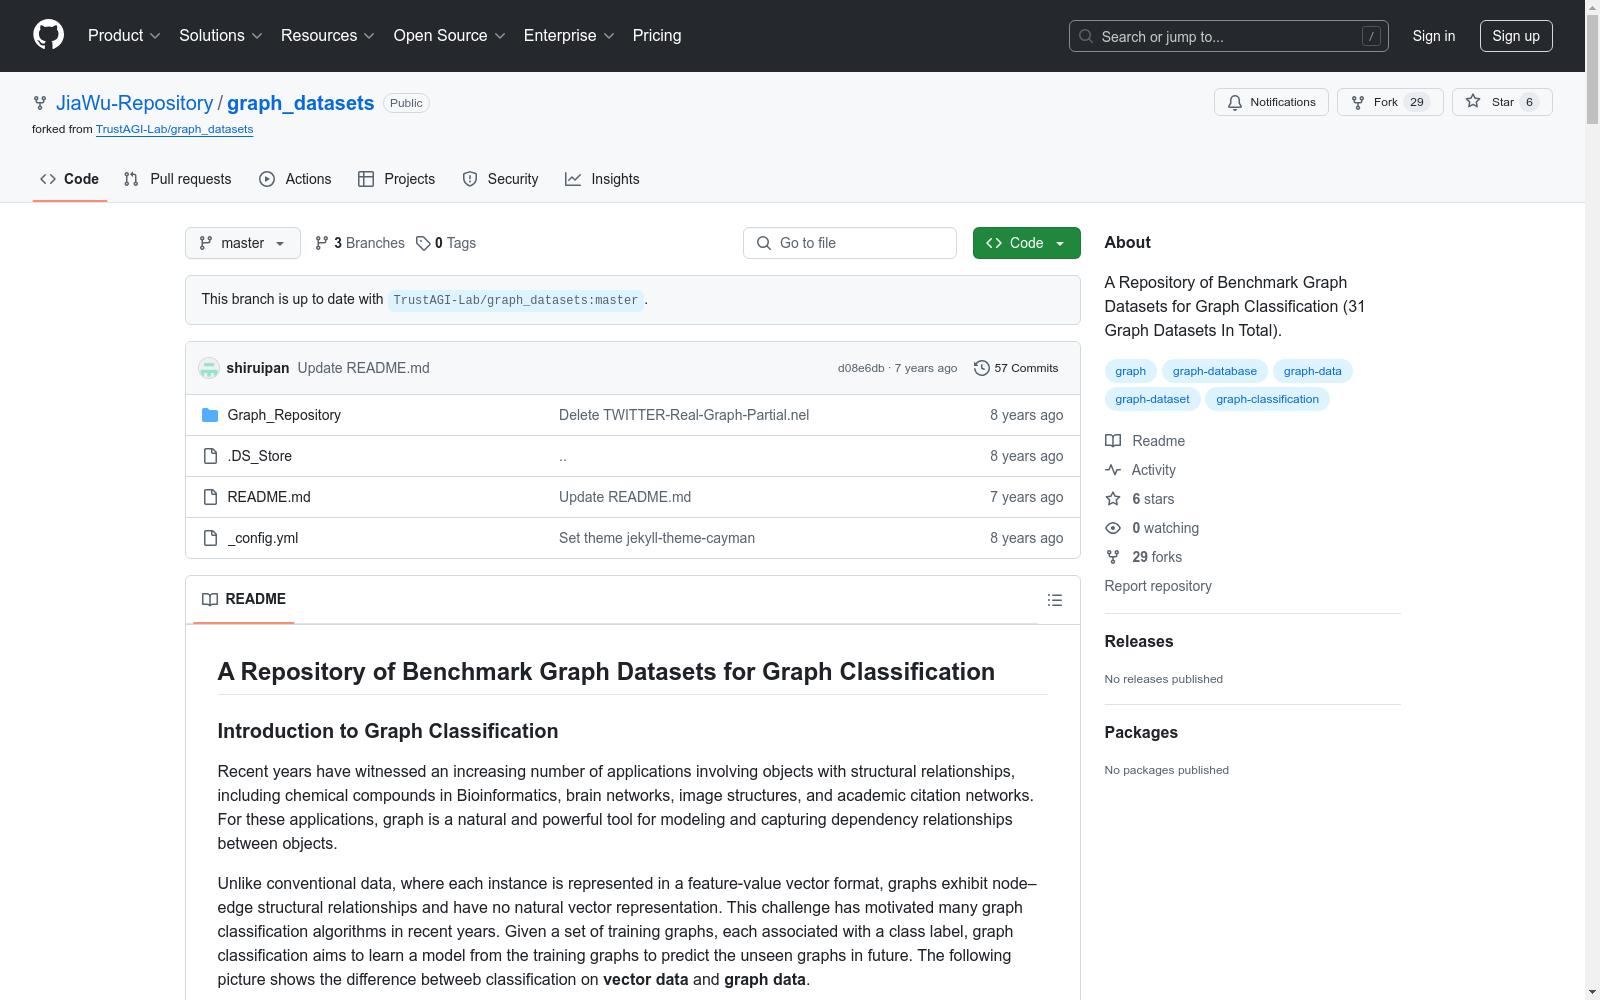Screen dimensions: 1600x1000
Task: Open the master branch selector dropdown
Action: (x=243, y=243)
